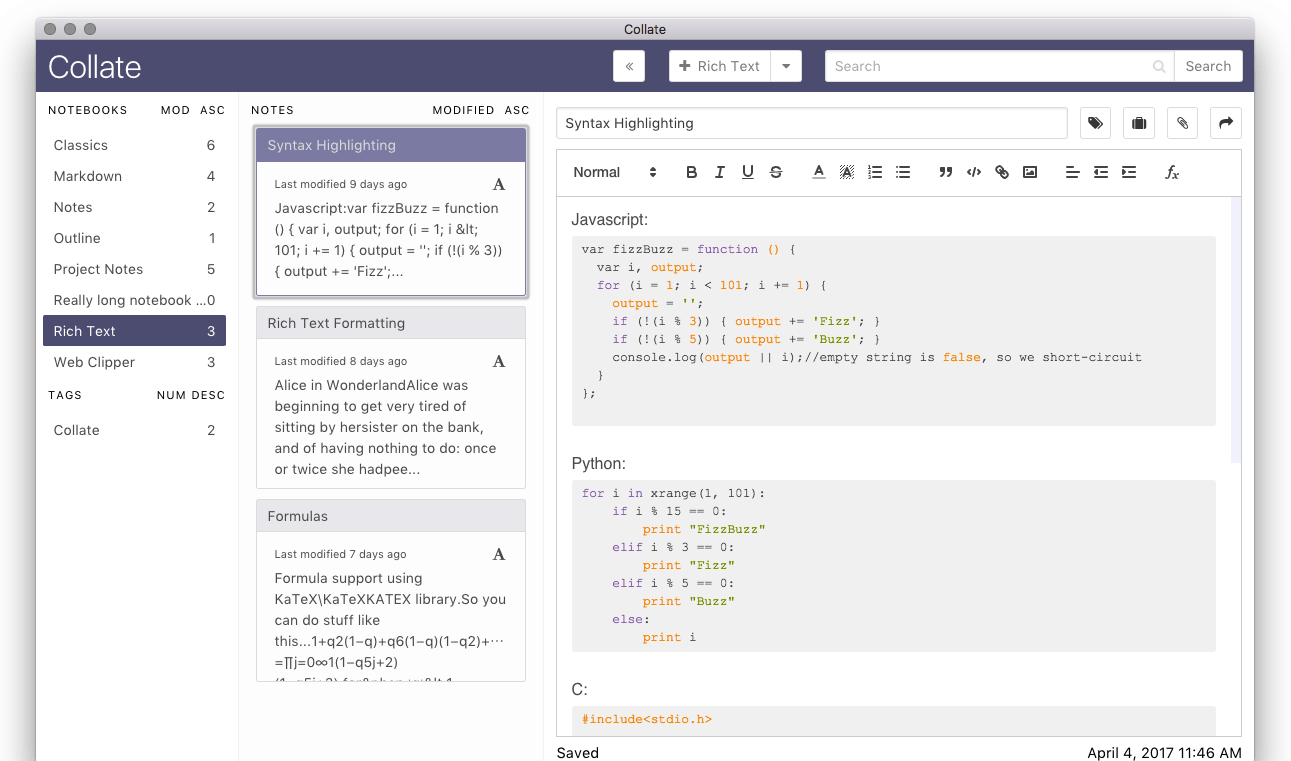The image size is (1291, 761).
Task: Click the share arrow icon
Action: pyautogui.click(x=1225, y=123)
